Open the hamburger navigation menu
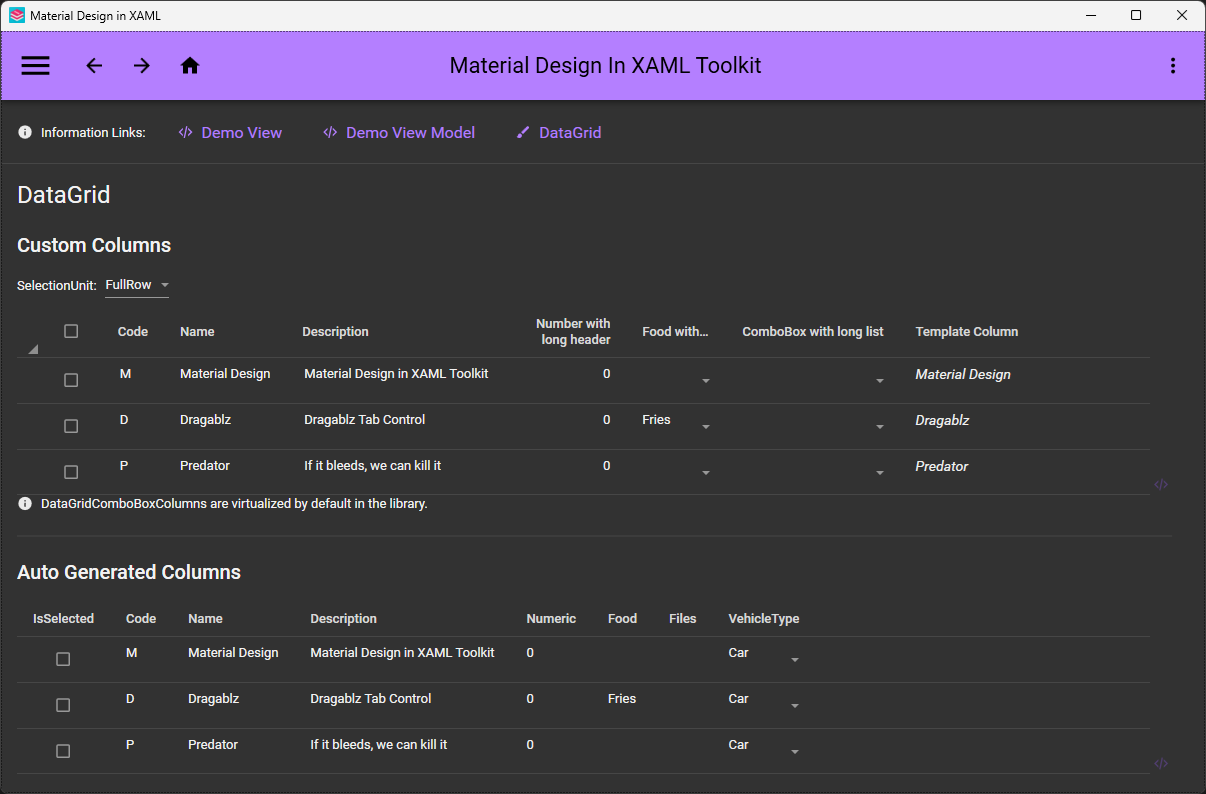 36,66
